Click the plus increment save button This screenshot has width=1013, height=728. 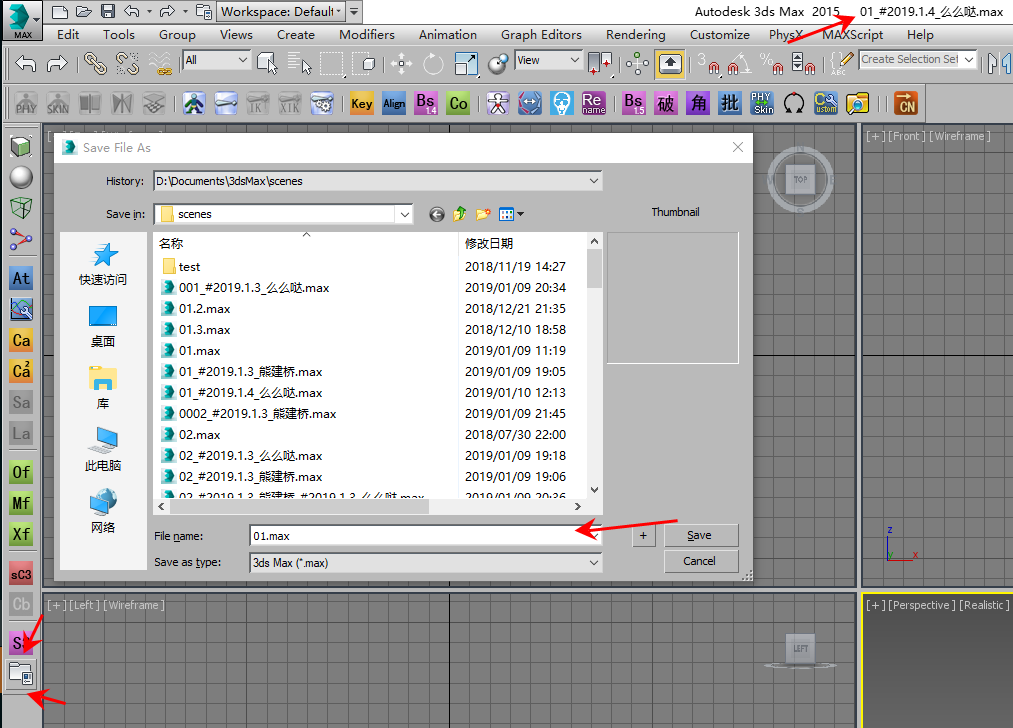(643, 536)
